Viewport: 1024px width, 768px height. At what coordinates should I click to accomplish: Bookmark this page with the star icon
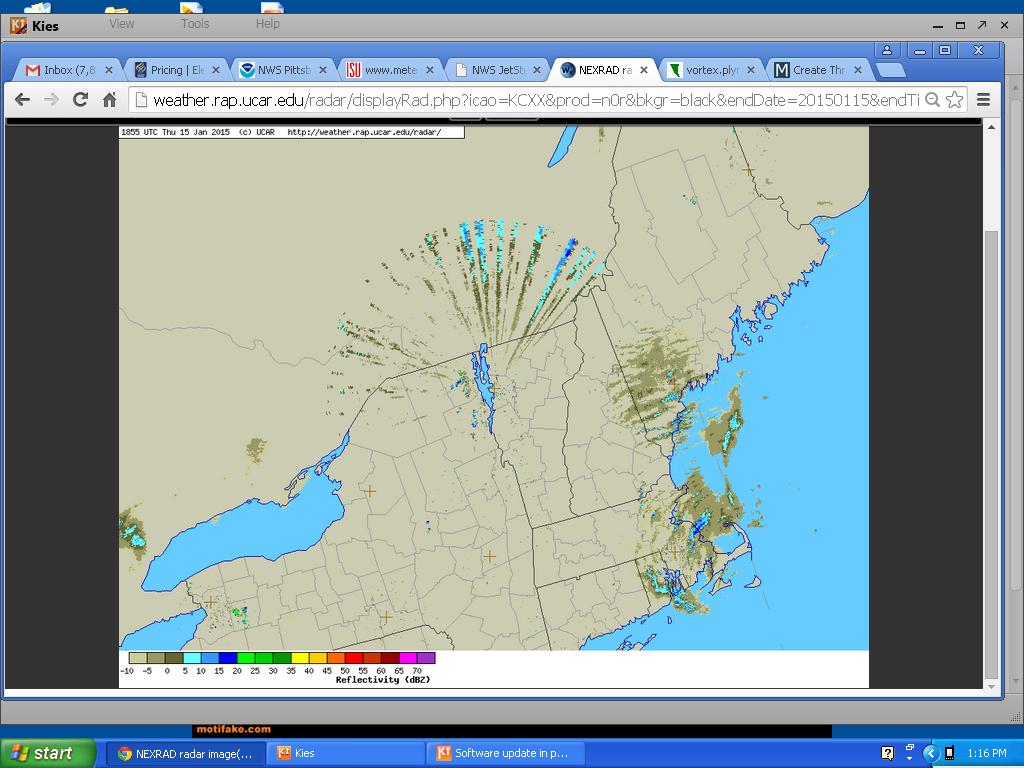(x=954, y=99)
